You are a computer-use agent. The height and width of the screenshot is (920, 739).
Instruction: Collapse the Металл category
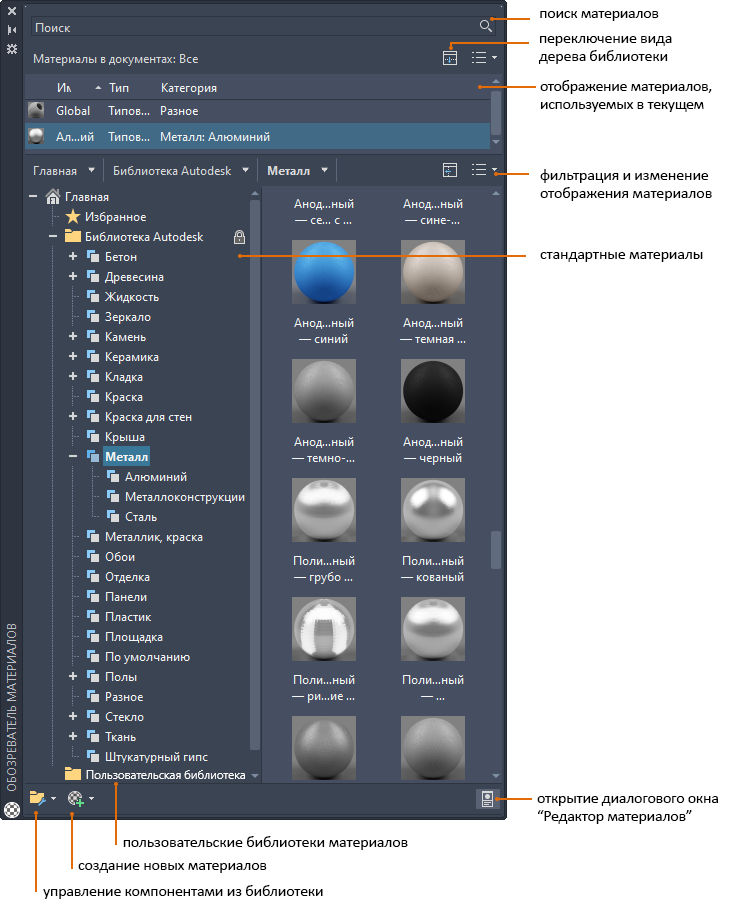73,456
